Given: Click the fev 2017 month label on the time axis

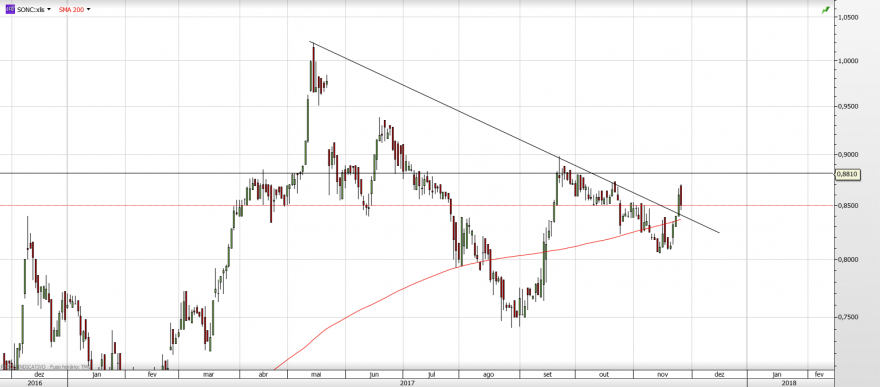Looking at the screenshot, I should pos(152,374).
